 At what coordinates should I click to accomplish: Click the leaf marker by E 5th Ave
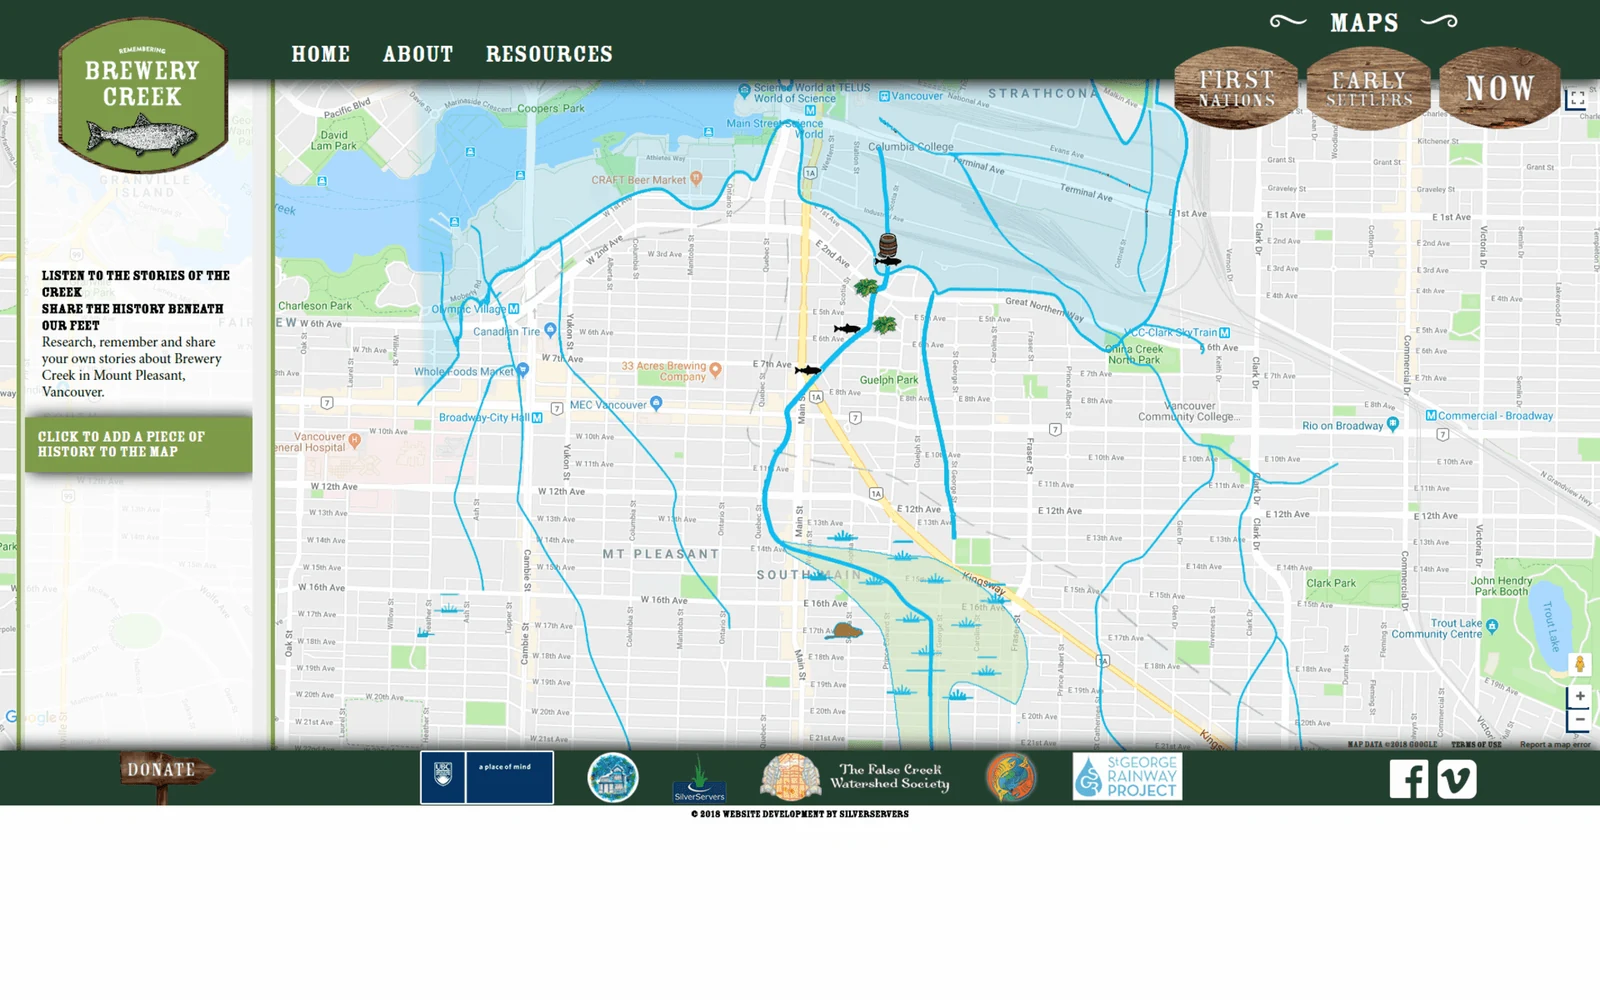pyautogui.click(x=884, y=324)
